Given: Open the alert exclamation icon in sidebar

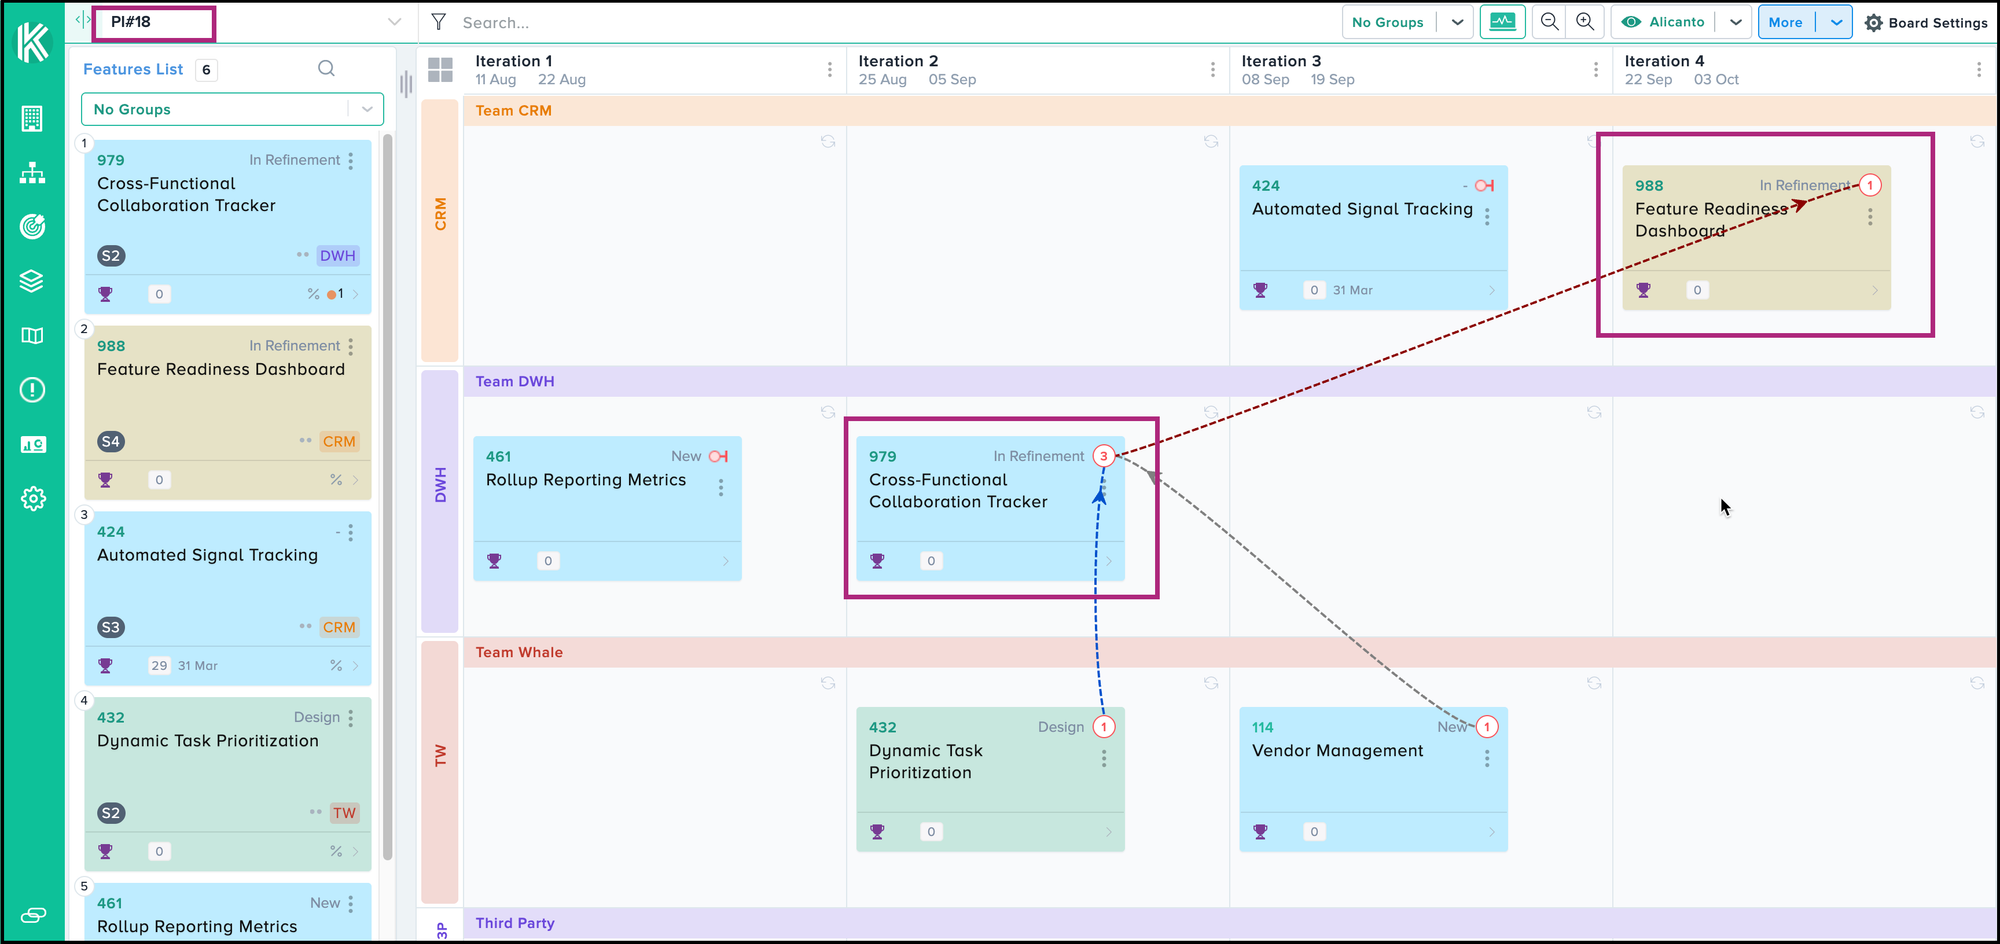Looking at the screenshot, I should (33, 390).
